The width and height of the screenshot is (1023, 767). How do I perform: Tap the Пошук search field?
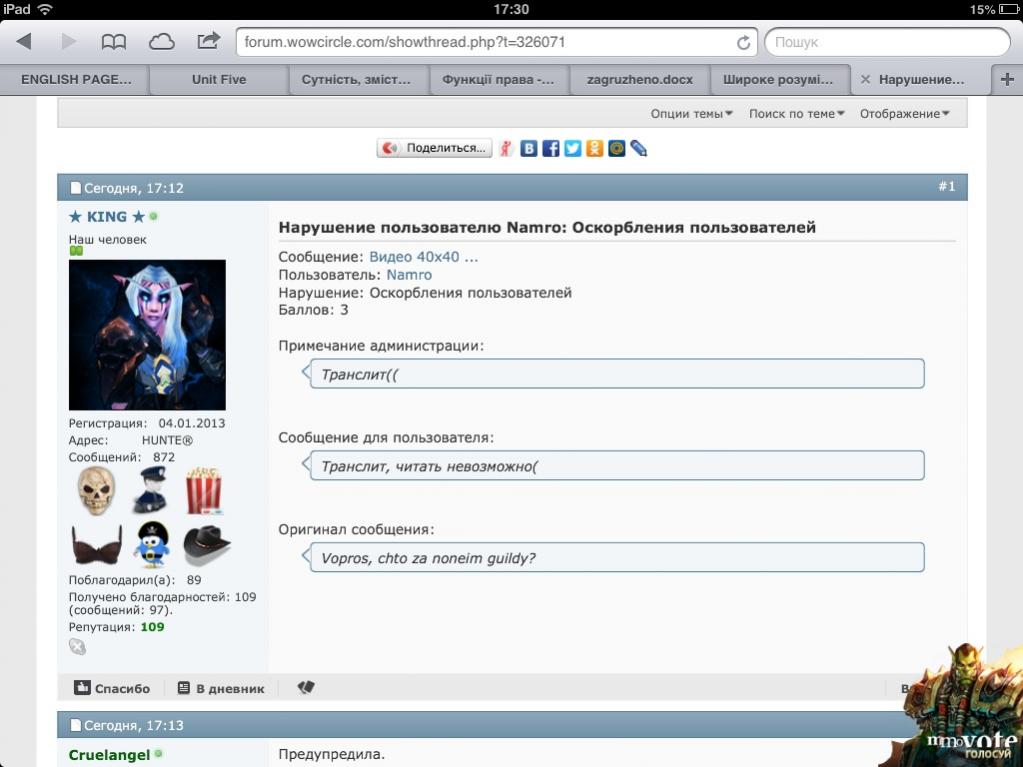(x=886, y=42)
